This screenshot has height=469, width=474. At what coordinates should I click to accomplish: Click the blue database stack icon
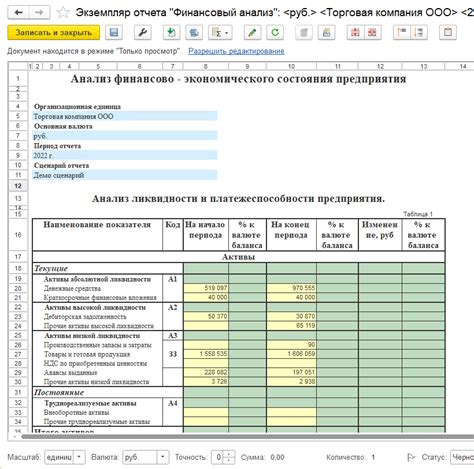[x=194, y=33]
